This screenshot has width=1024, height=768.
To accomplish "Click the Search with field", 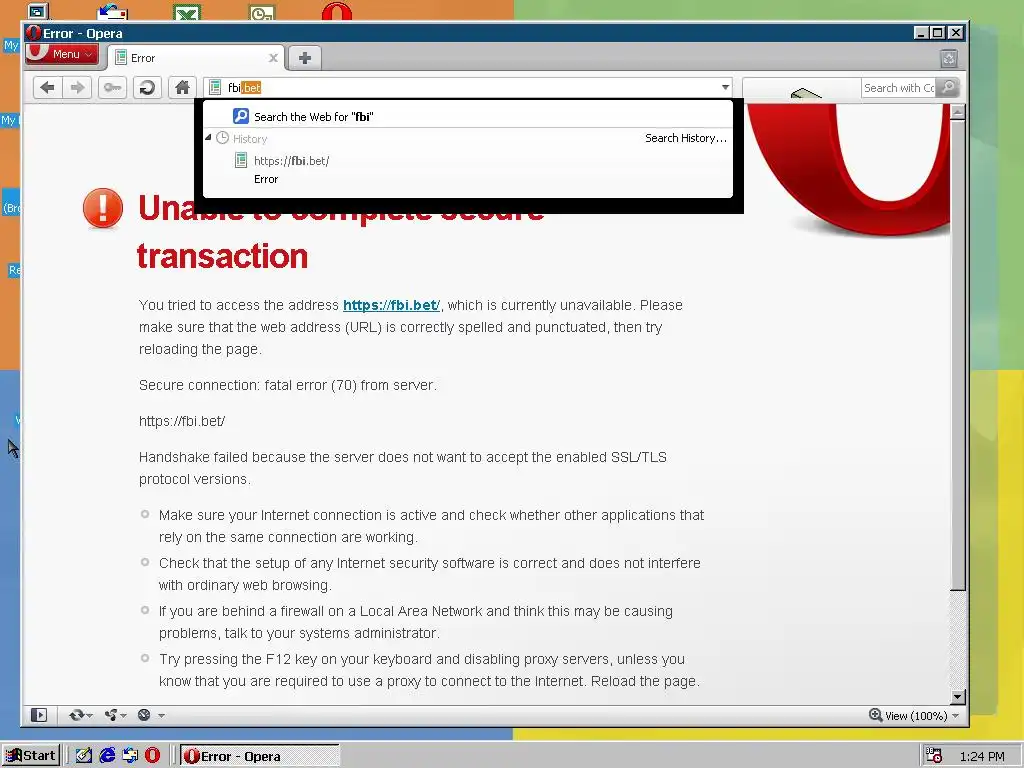I will click(898, 88).
